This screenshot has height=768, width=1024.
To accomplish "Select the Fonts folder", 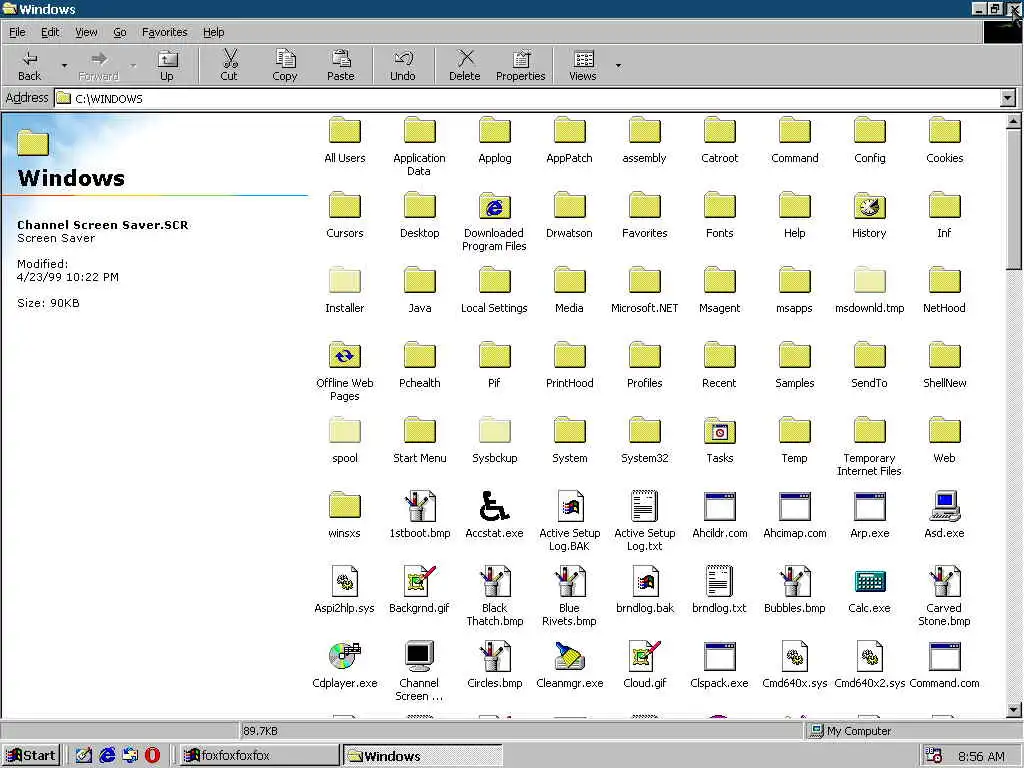I will point(720,214).
